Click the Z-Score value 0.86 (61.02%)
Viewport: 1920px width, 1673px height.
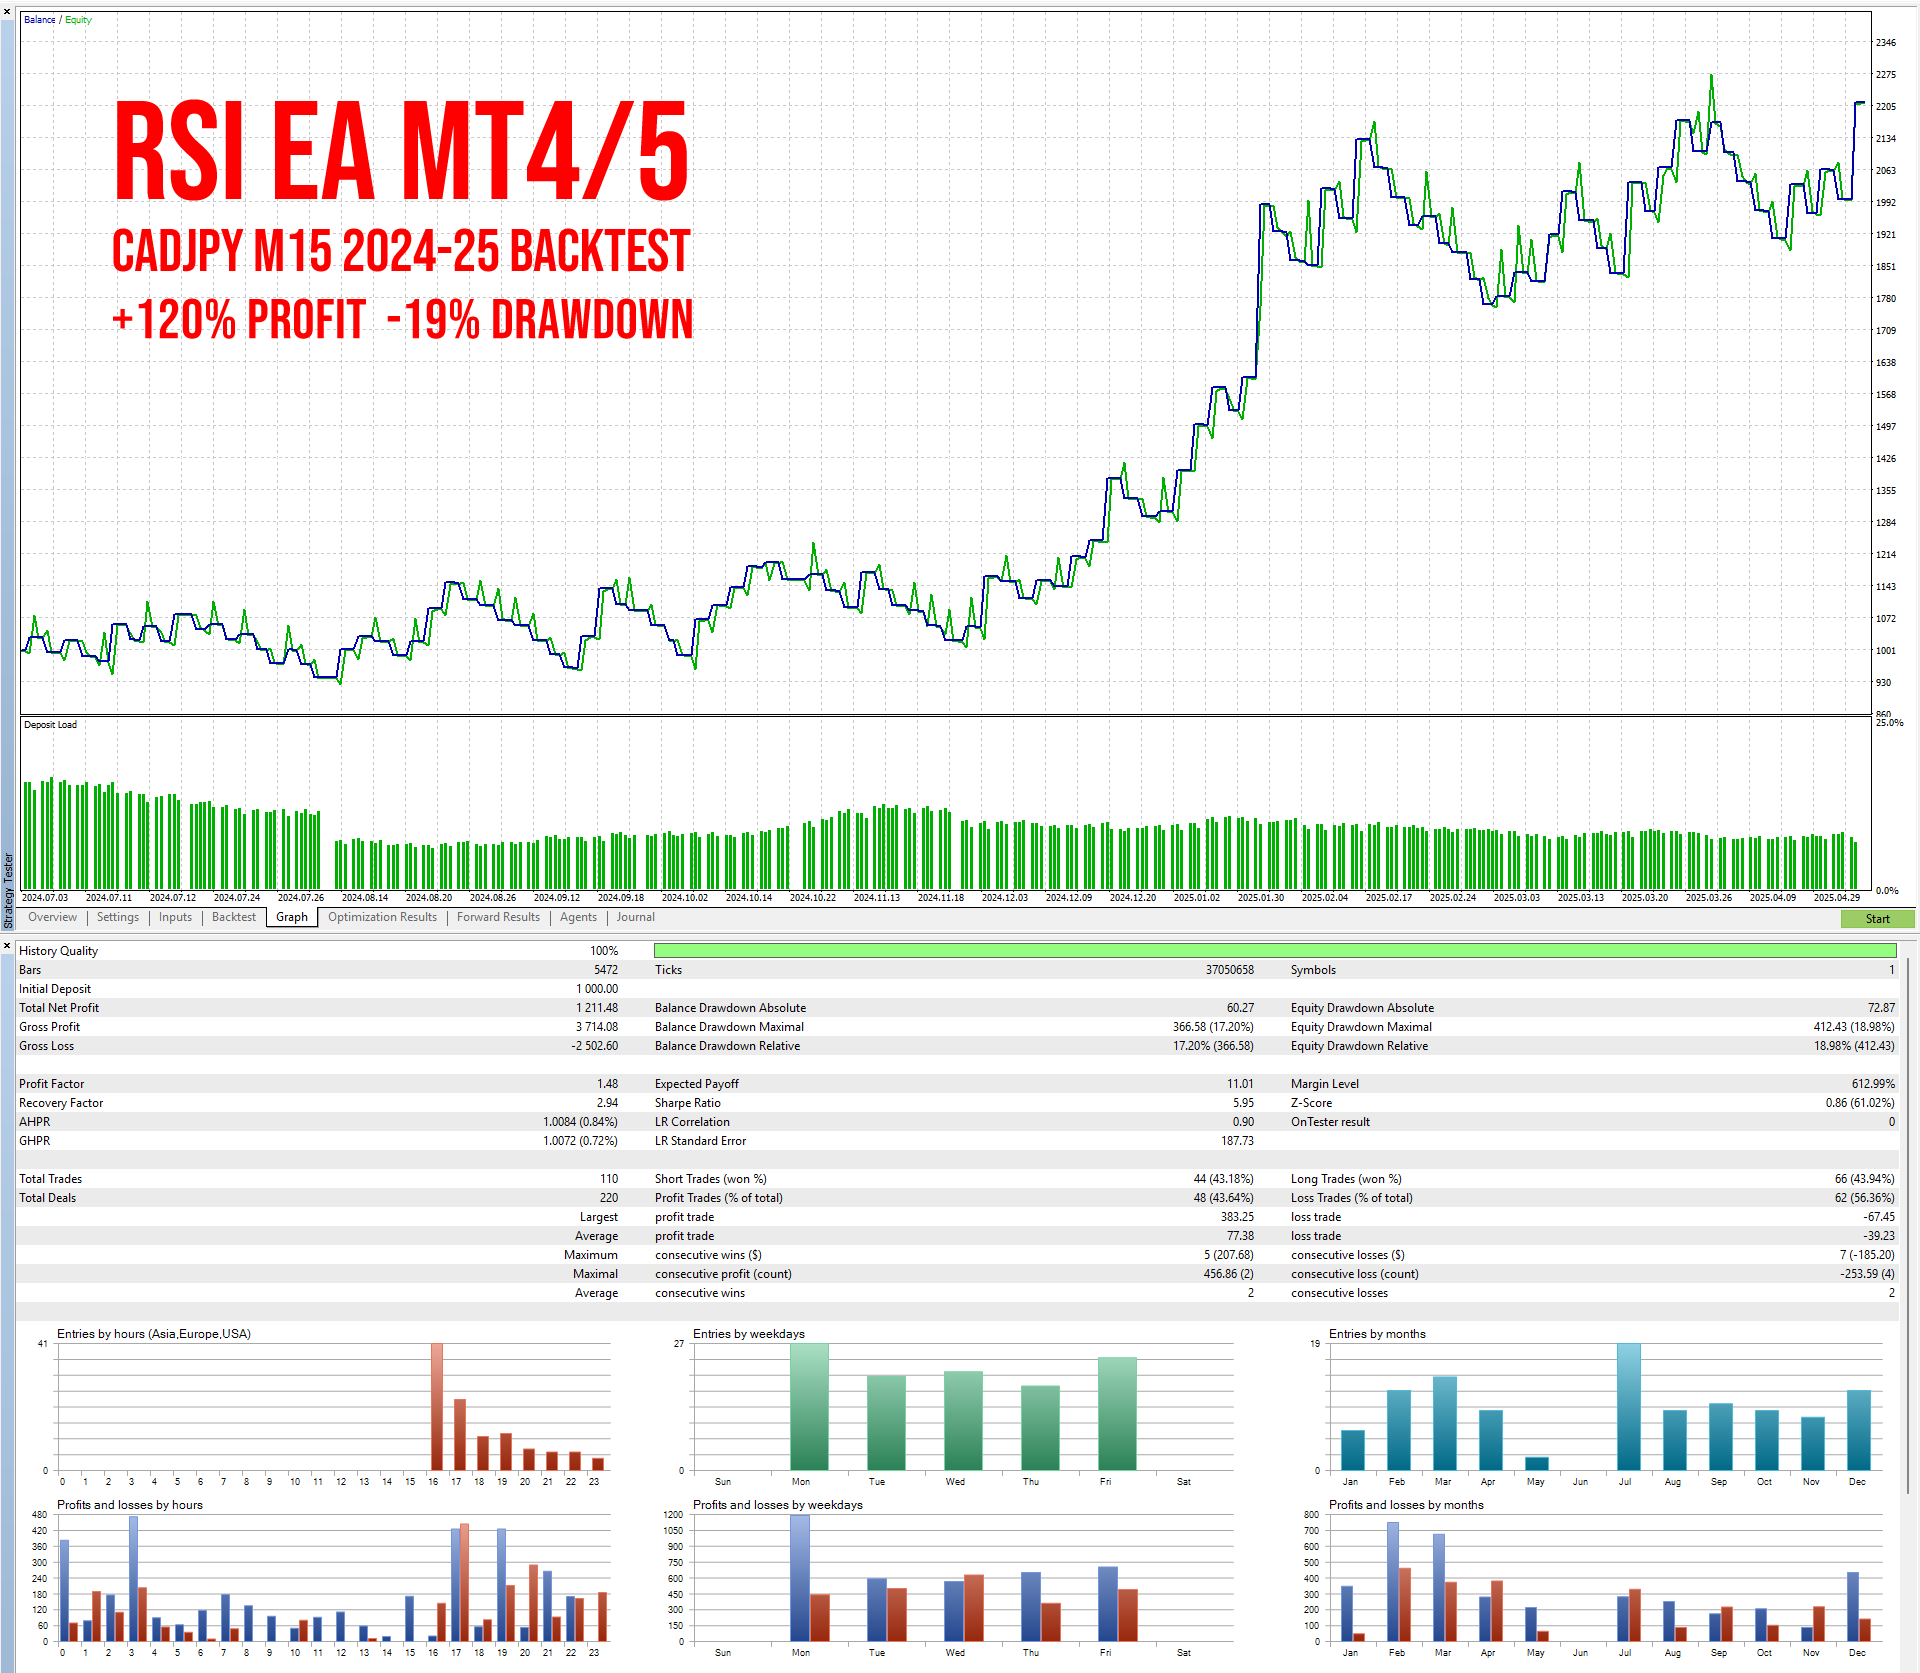point(1860,1103)
